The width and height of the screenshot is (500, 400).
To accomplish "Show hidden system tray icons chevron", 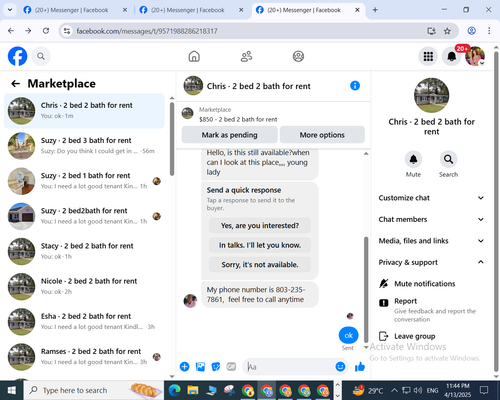I will (x=394, y=390).
